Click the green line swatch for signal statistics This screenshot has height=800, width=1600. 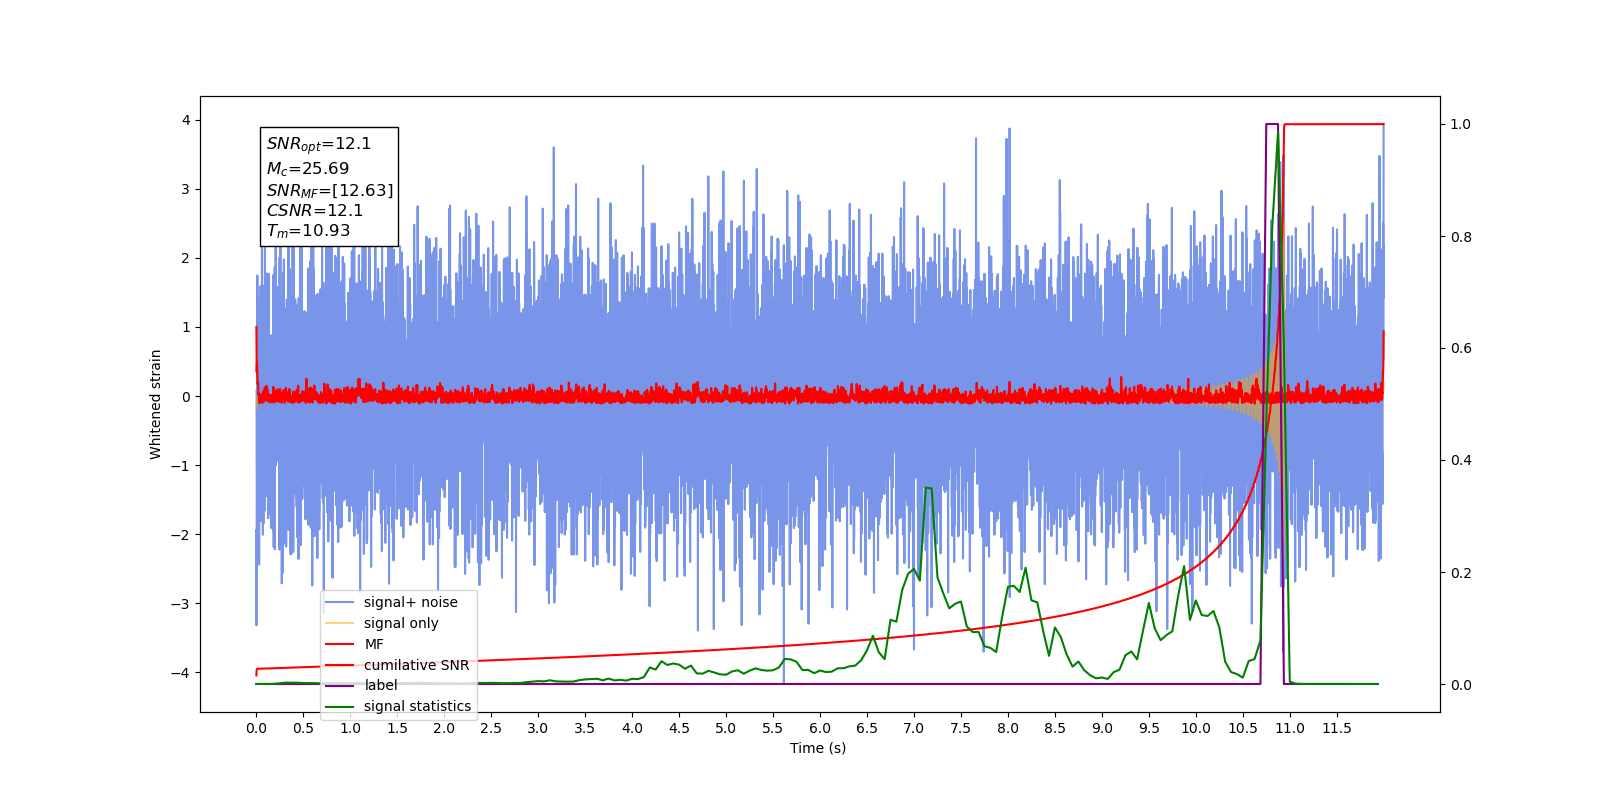(x=340, y=706)
